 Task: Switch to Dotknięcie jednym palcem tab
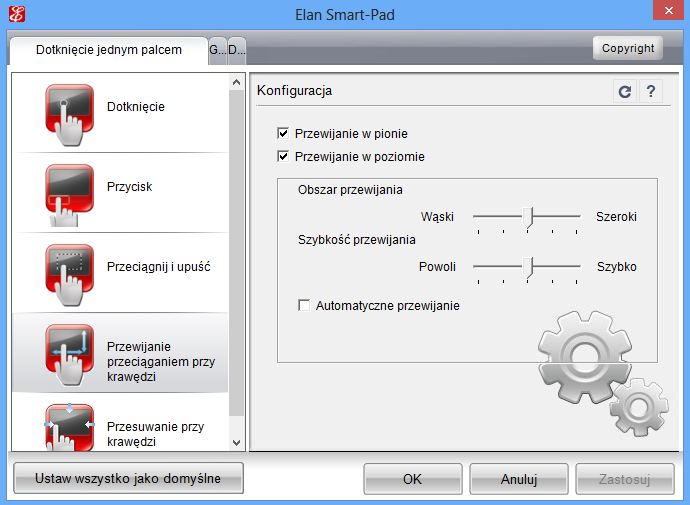[x=109, y=50]
